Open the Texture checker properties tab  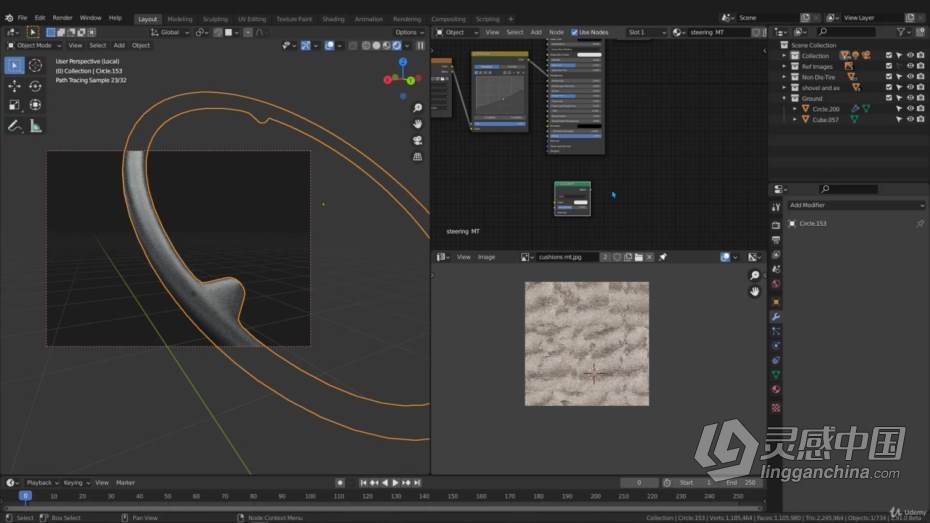776,408
